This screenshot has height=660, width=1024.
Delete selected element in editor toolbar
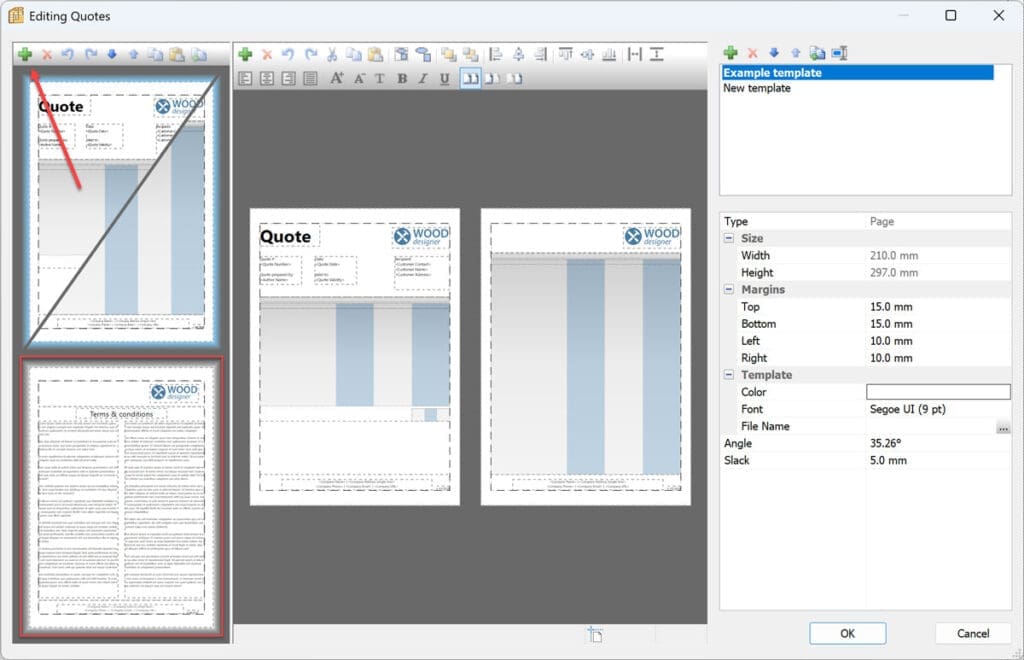click(267, 55)
